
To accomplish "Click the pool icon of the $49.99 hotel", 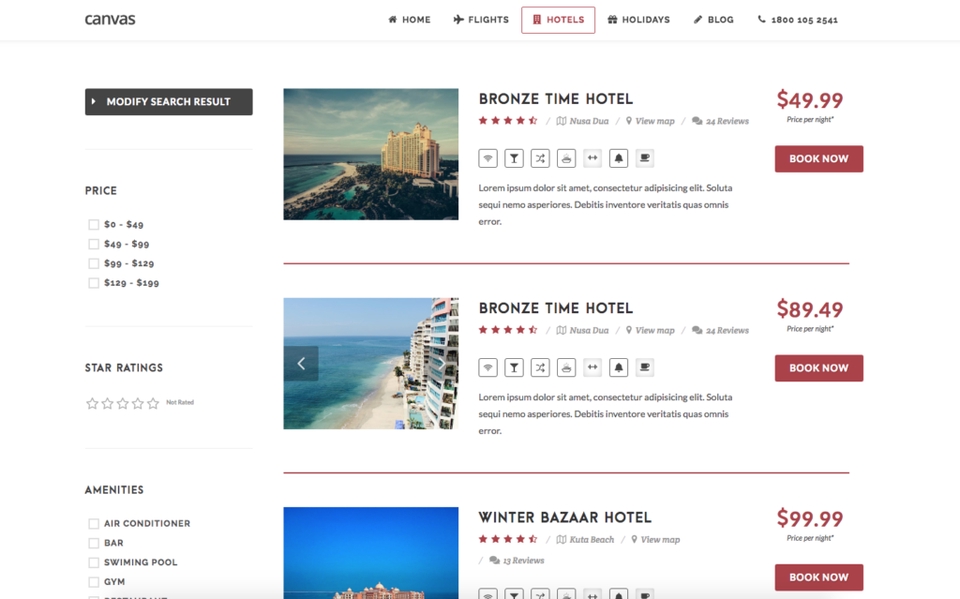I will coord(566,159).
